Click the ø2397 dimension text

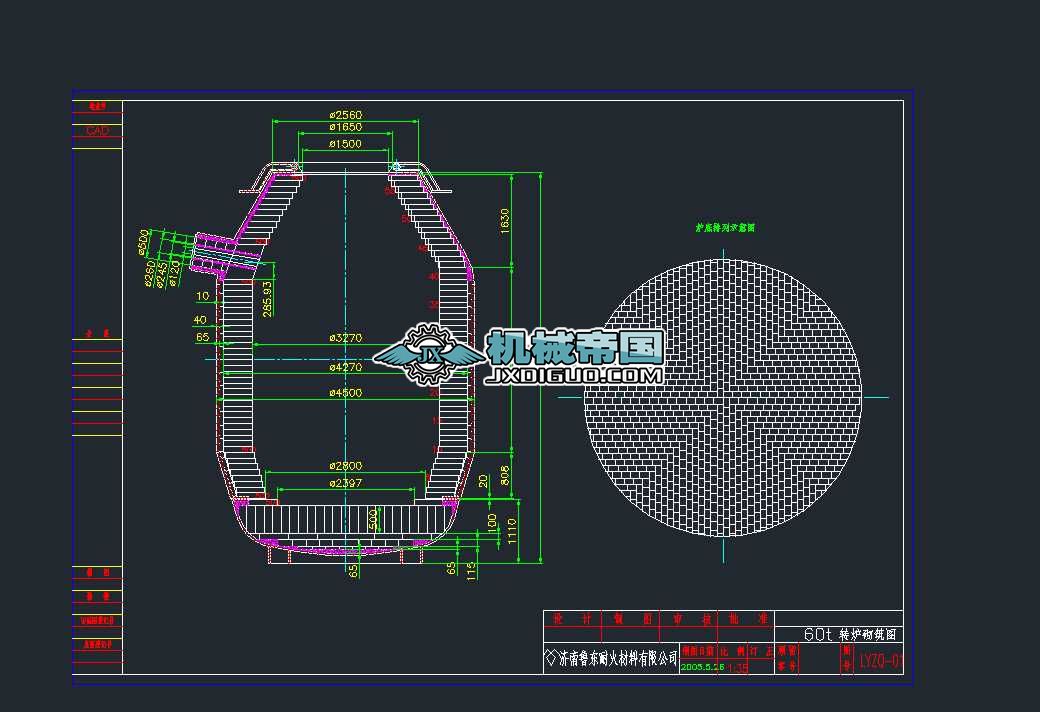(x=345, y=483)
